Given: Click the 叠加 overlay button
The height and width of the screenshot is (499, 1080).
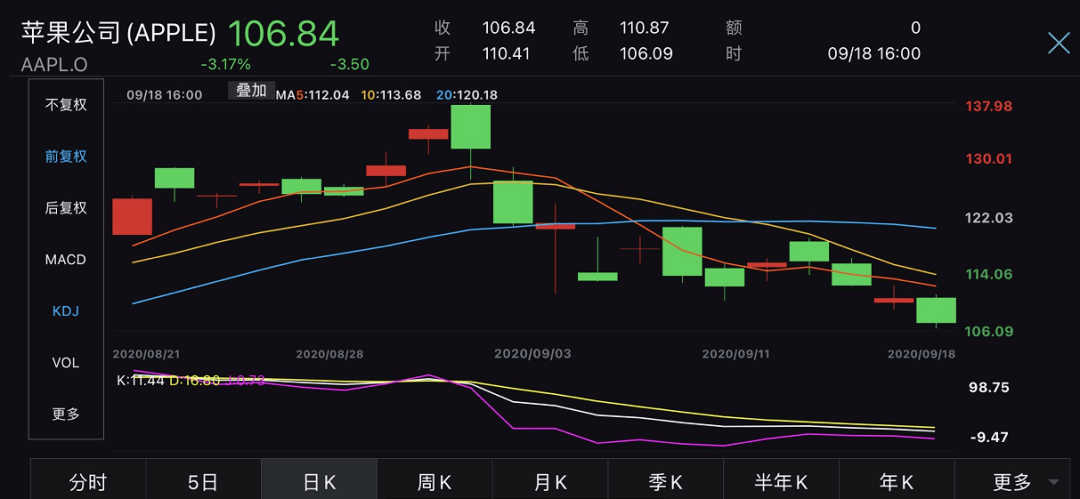Looking at the screenshot, I should point(251,91).
